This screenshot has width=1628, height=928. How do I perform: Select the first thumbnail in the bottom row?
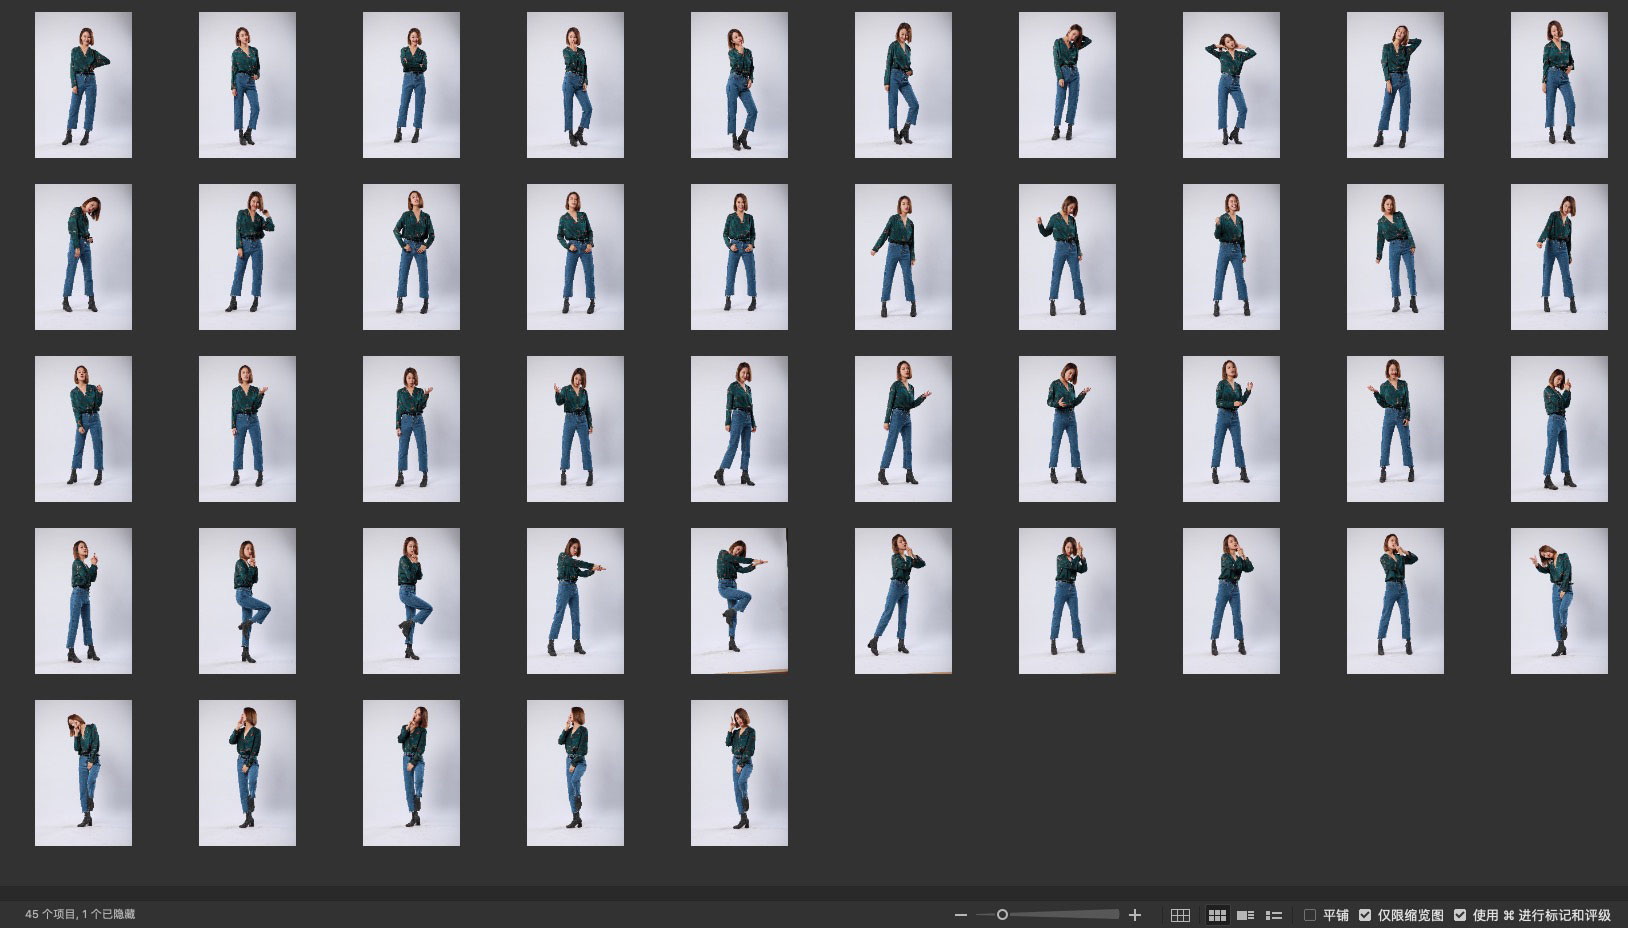point(83,773)
